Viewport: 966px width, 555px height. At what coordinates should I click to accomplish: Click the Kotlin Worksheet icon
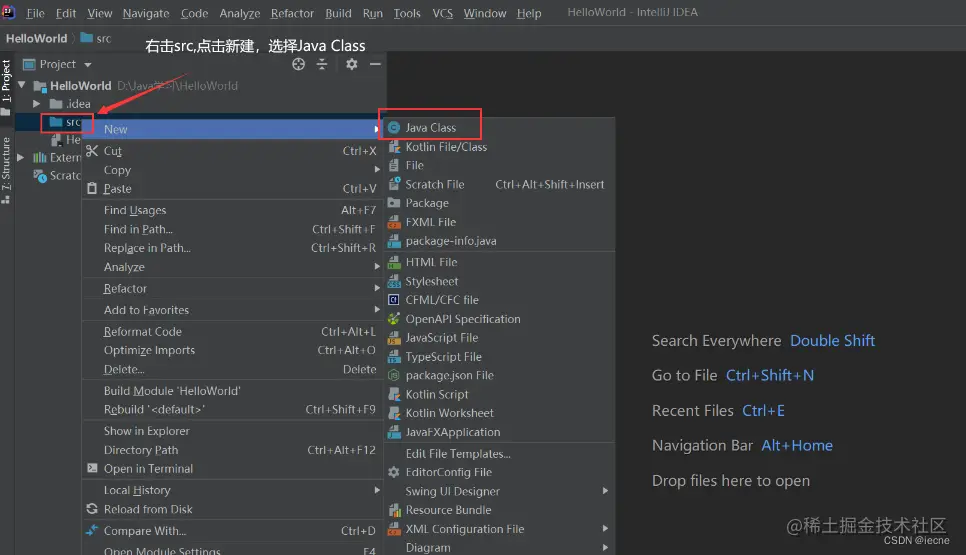click(394, 413)
